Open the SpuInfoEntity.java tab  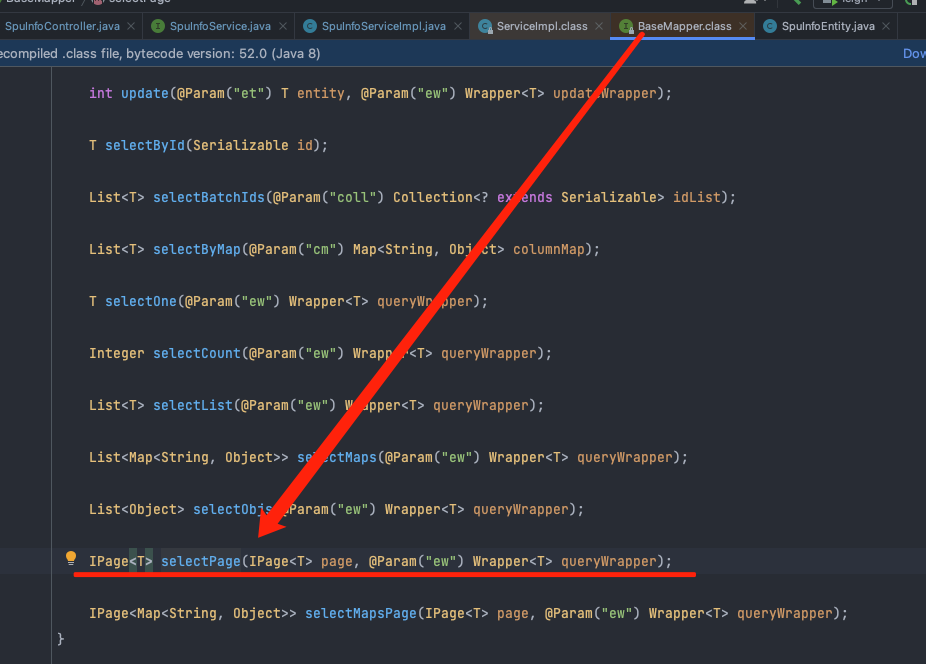point(828,26)
